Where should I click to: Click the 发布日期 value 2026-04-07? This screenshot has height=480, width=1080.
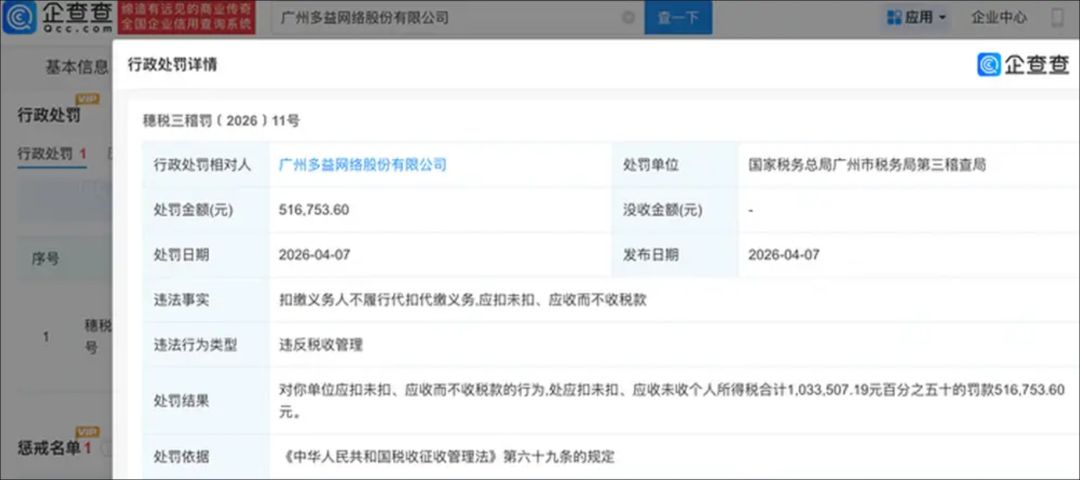click(784, 255)
